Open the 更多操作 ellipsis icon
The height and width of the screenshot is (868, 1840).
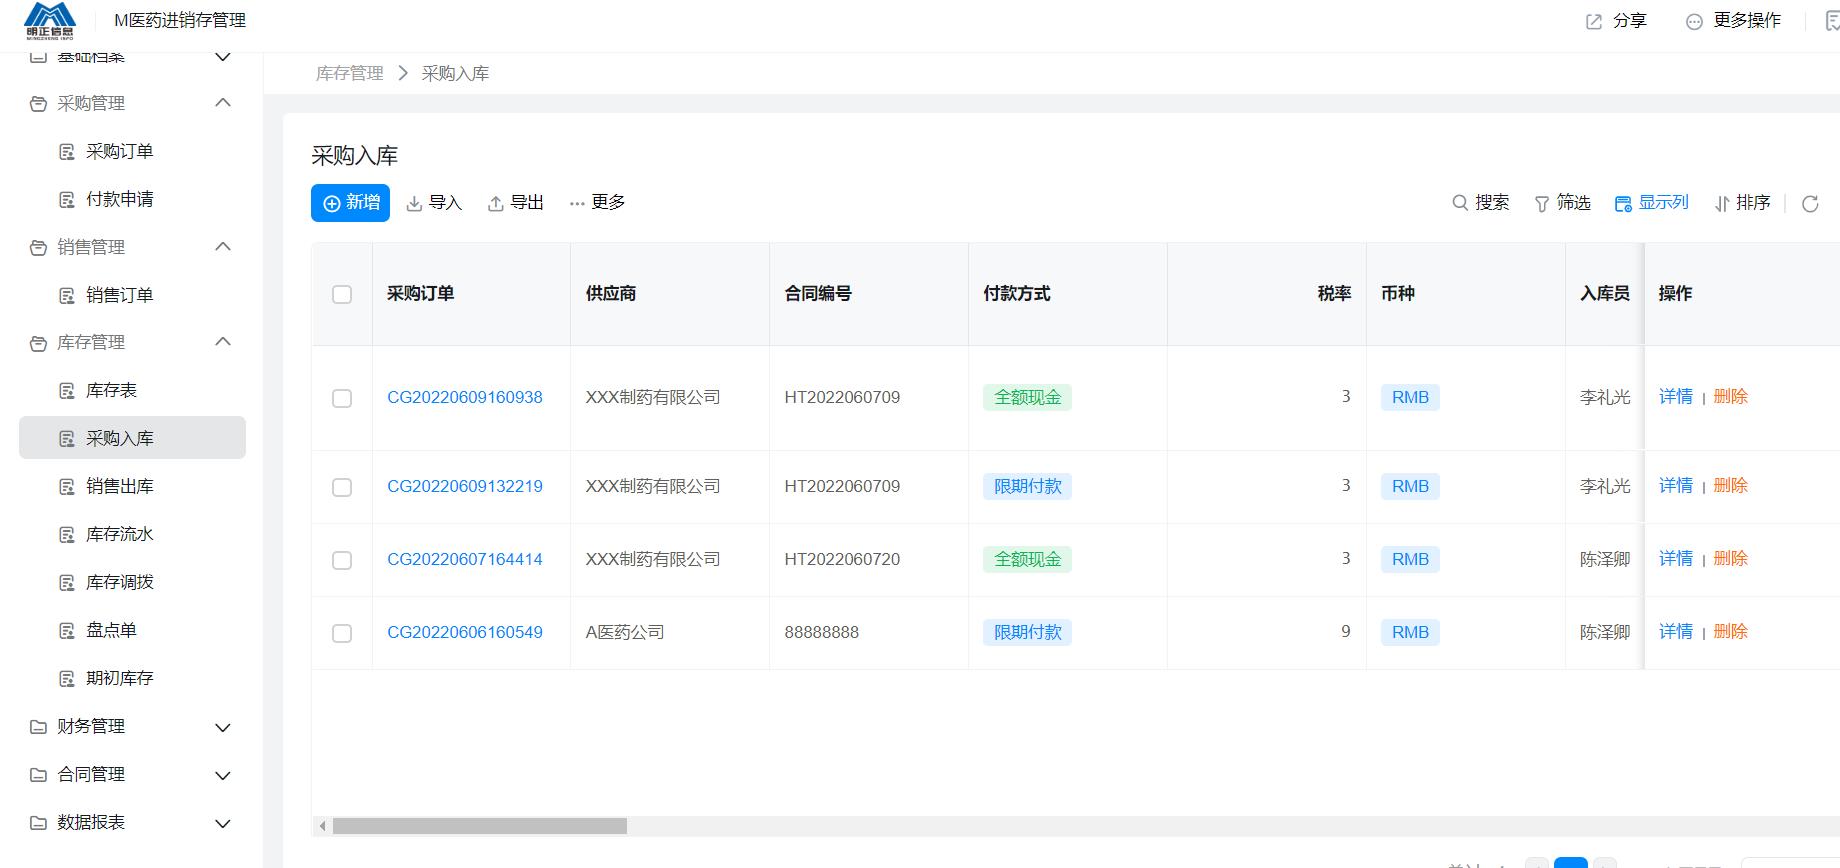[1694, 22]
